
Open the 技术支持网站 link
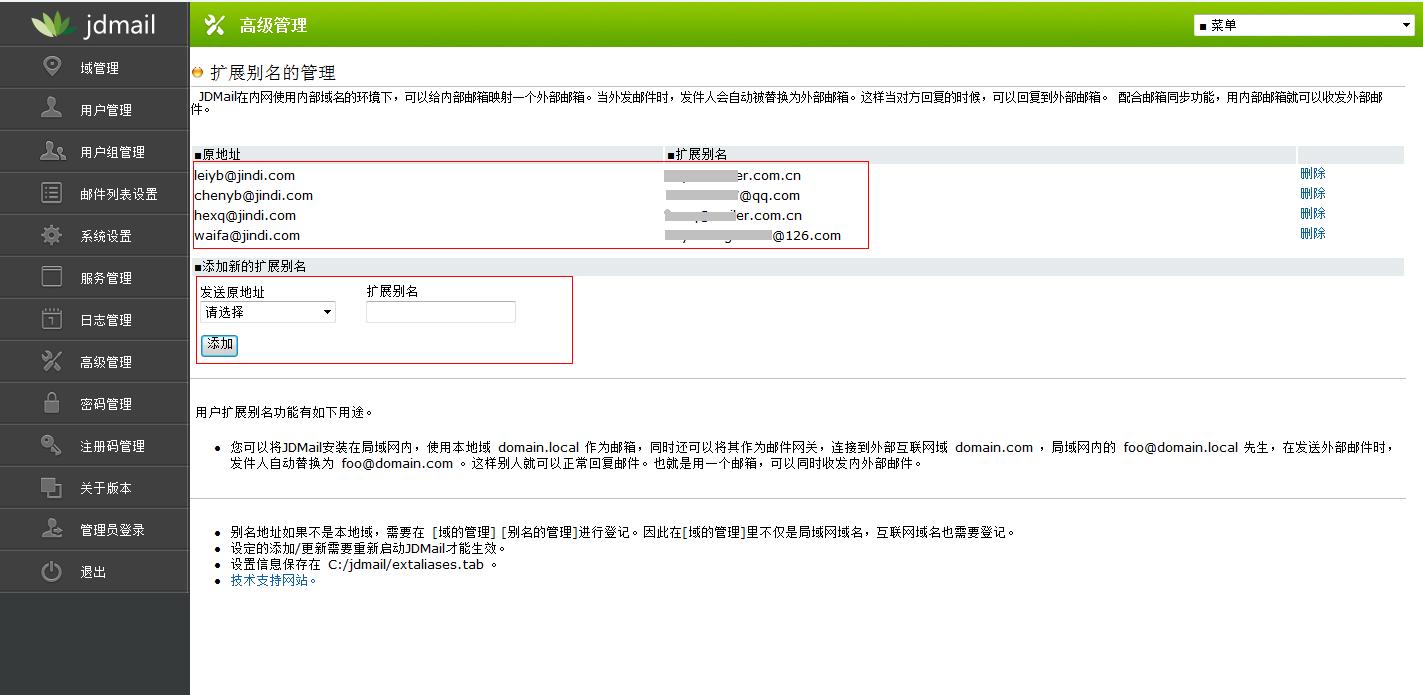point(273,580)
